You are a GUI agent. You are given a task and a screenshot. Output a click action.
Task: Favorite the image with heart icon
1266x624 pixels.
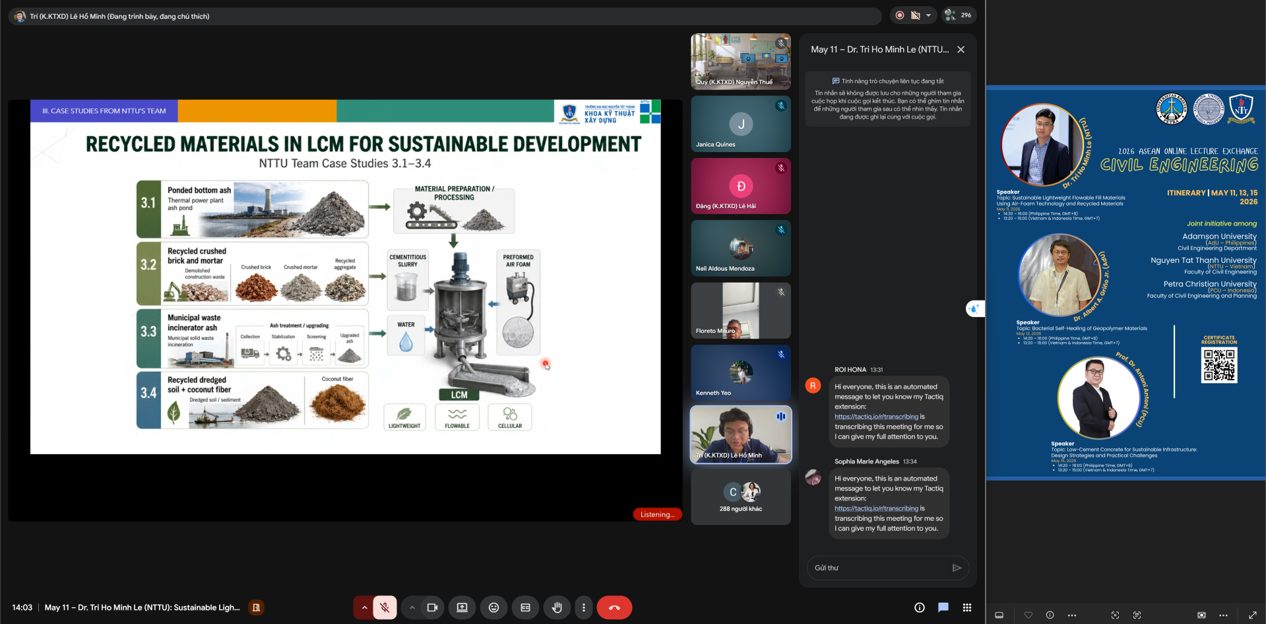point(1028,615)
